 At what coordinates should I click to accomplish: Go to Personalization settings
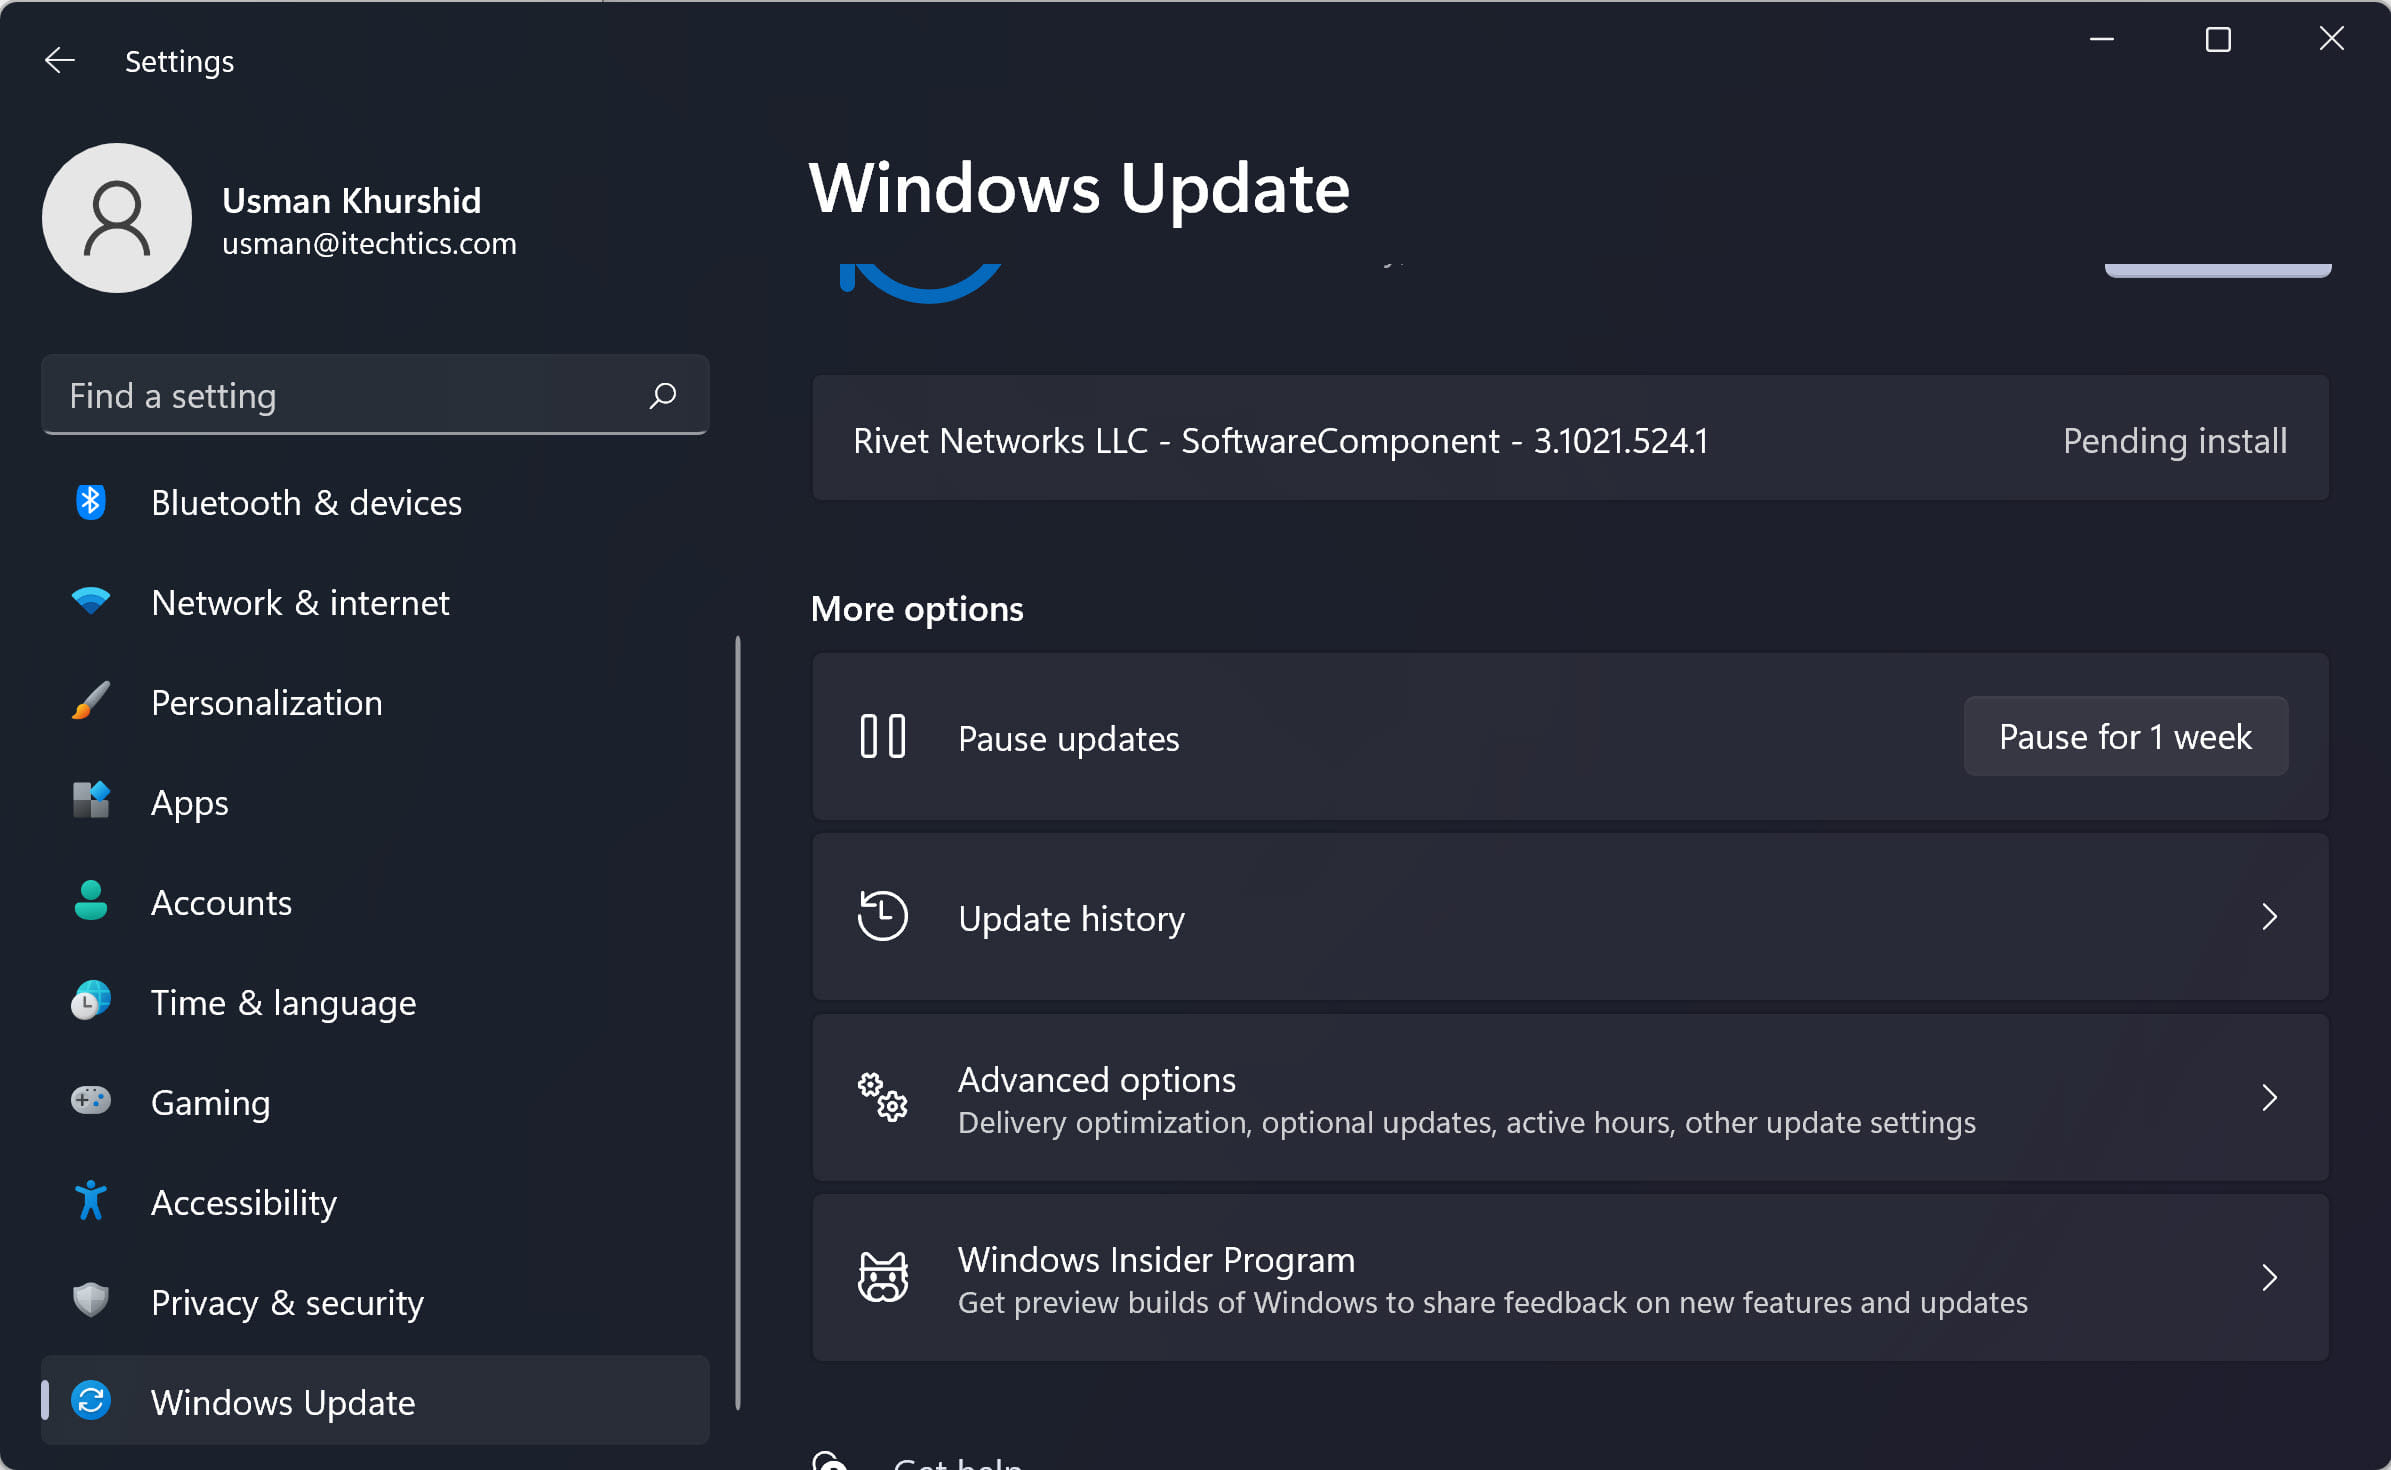coord(375,702)
